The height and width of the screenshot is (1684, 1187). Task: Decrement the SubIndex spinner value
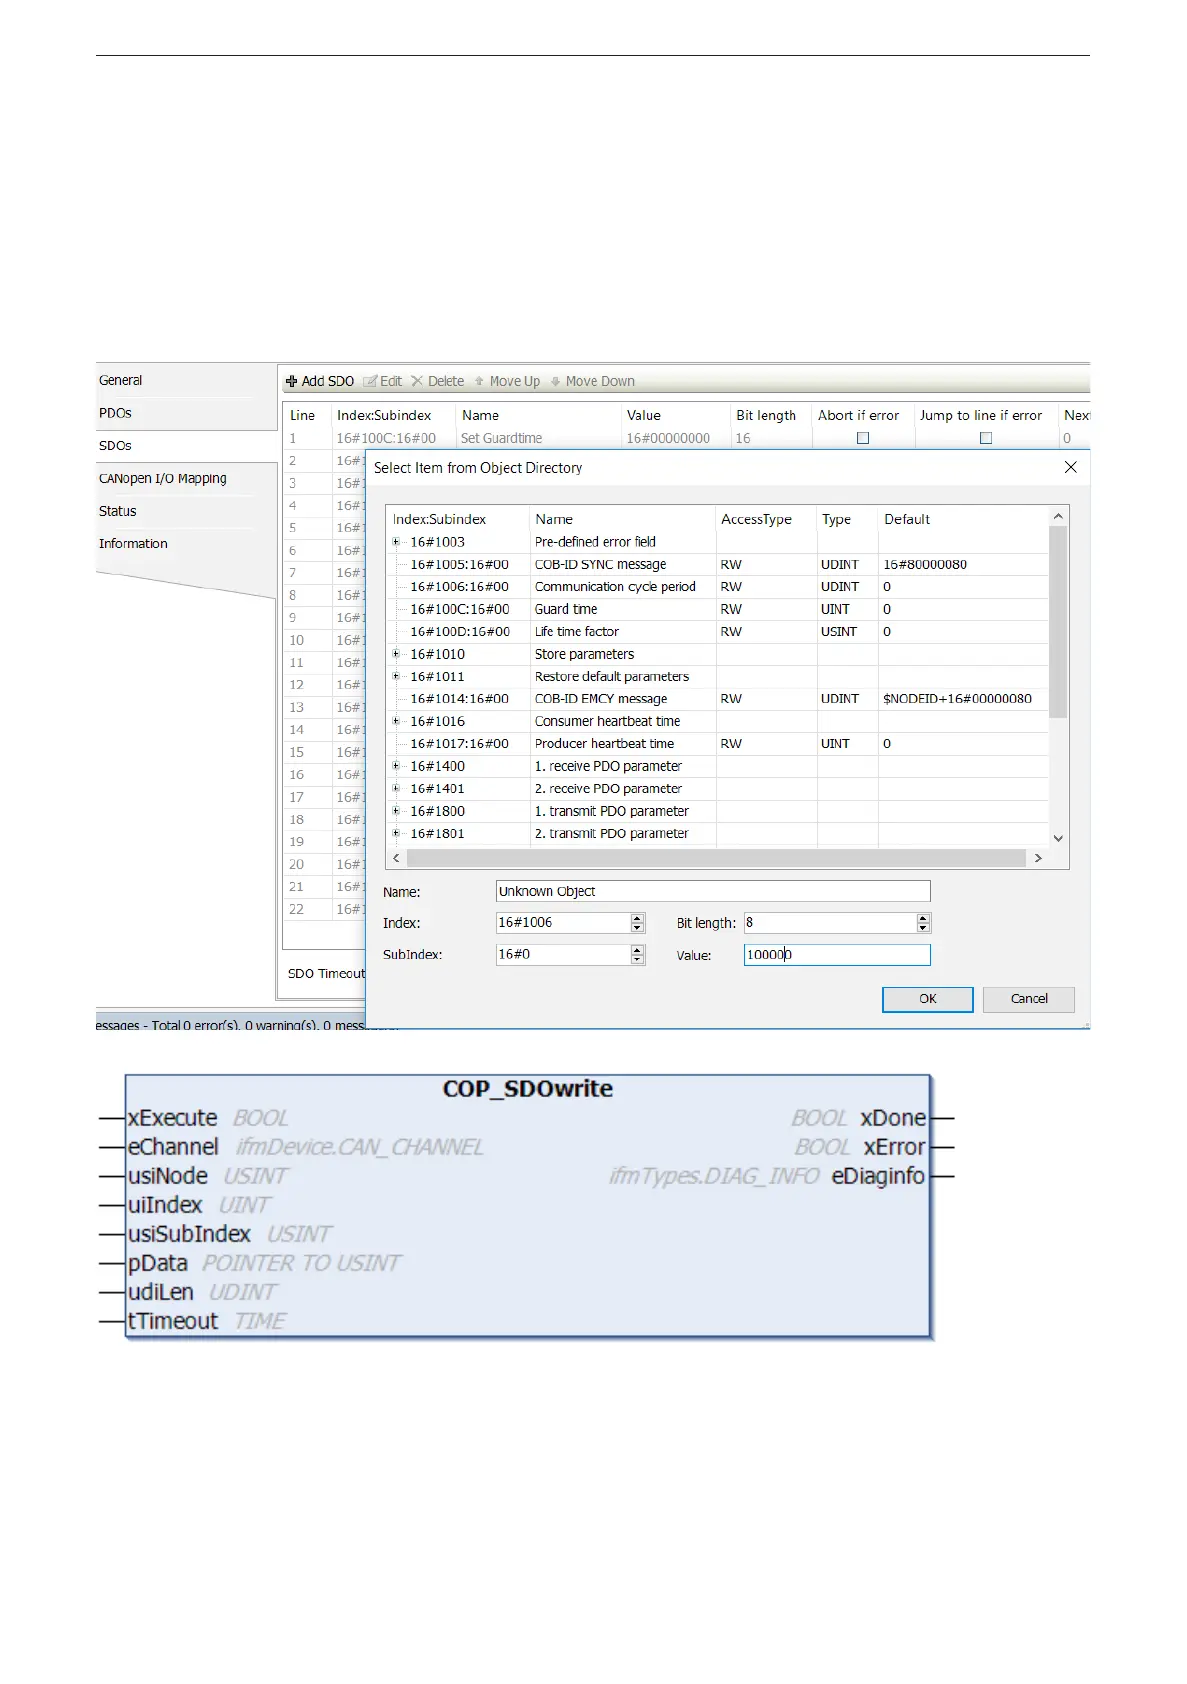638,960
